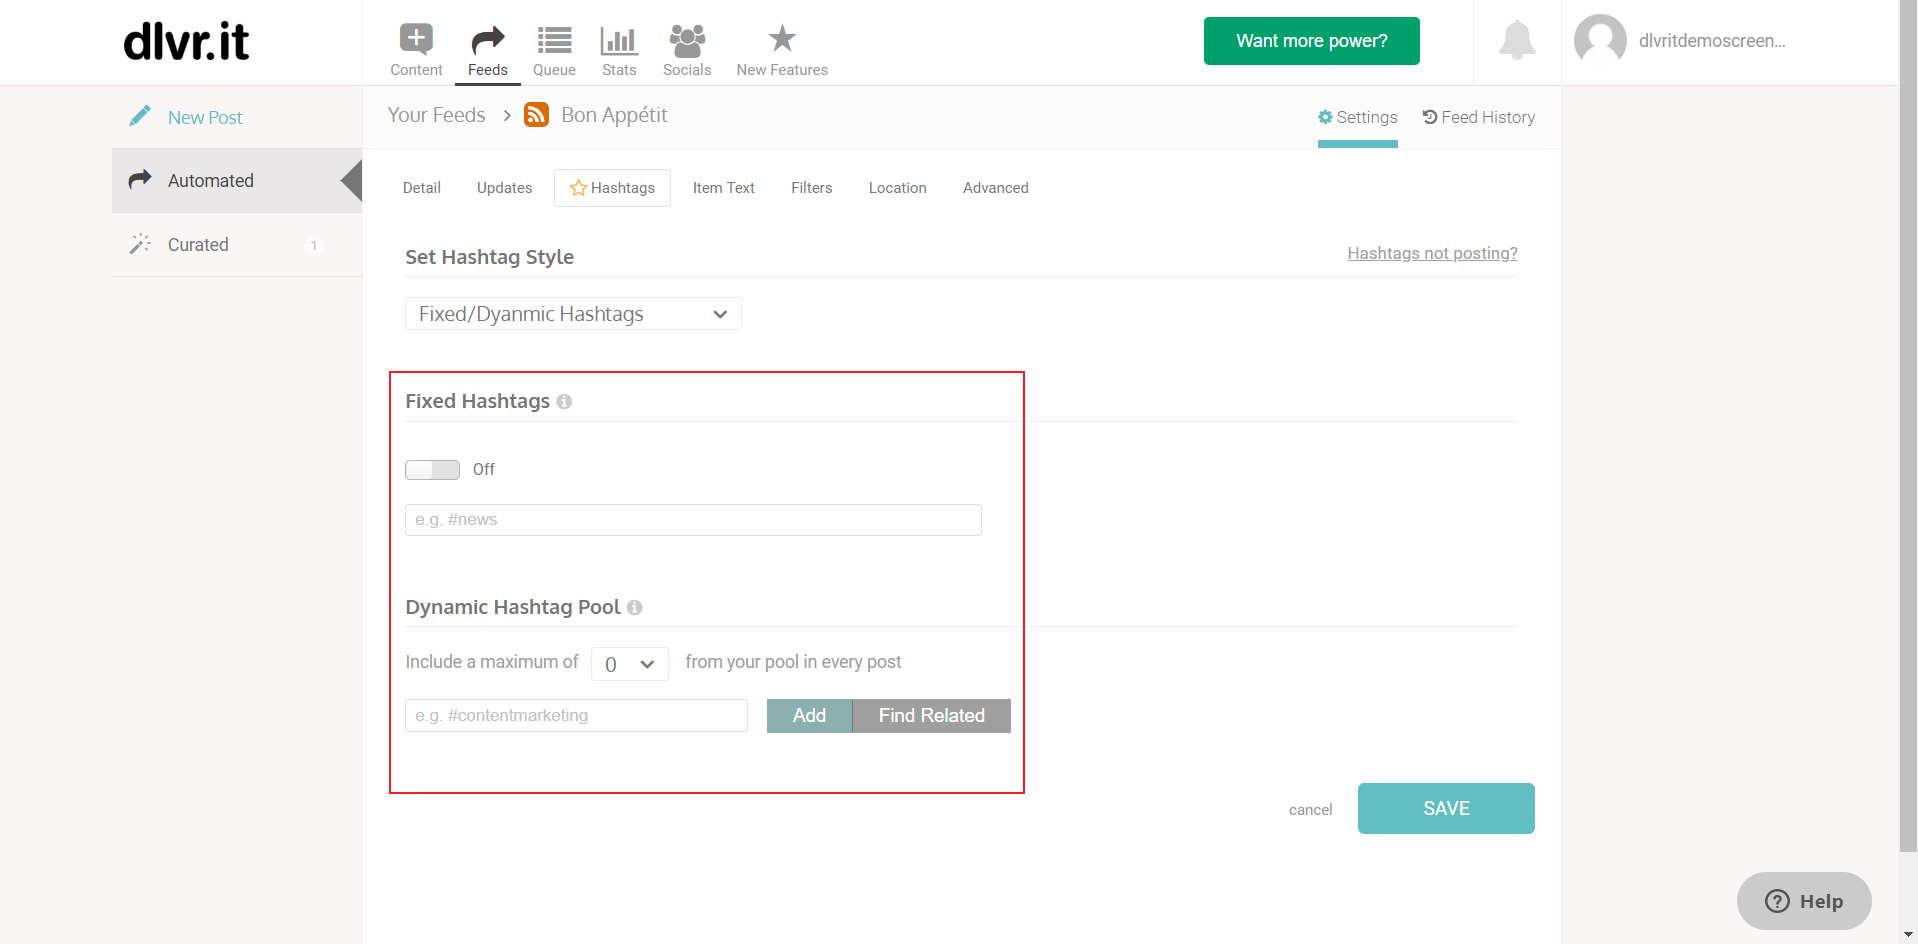
Task: Open the Feeds arrow icon
Action: (488, 40)
